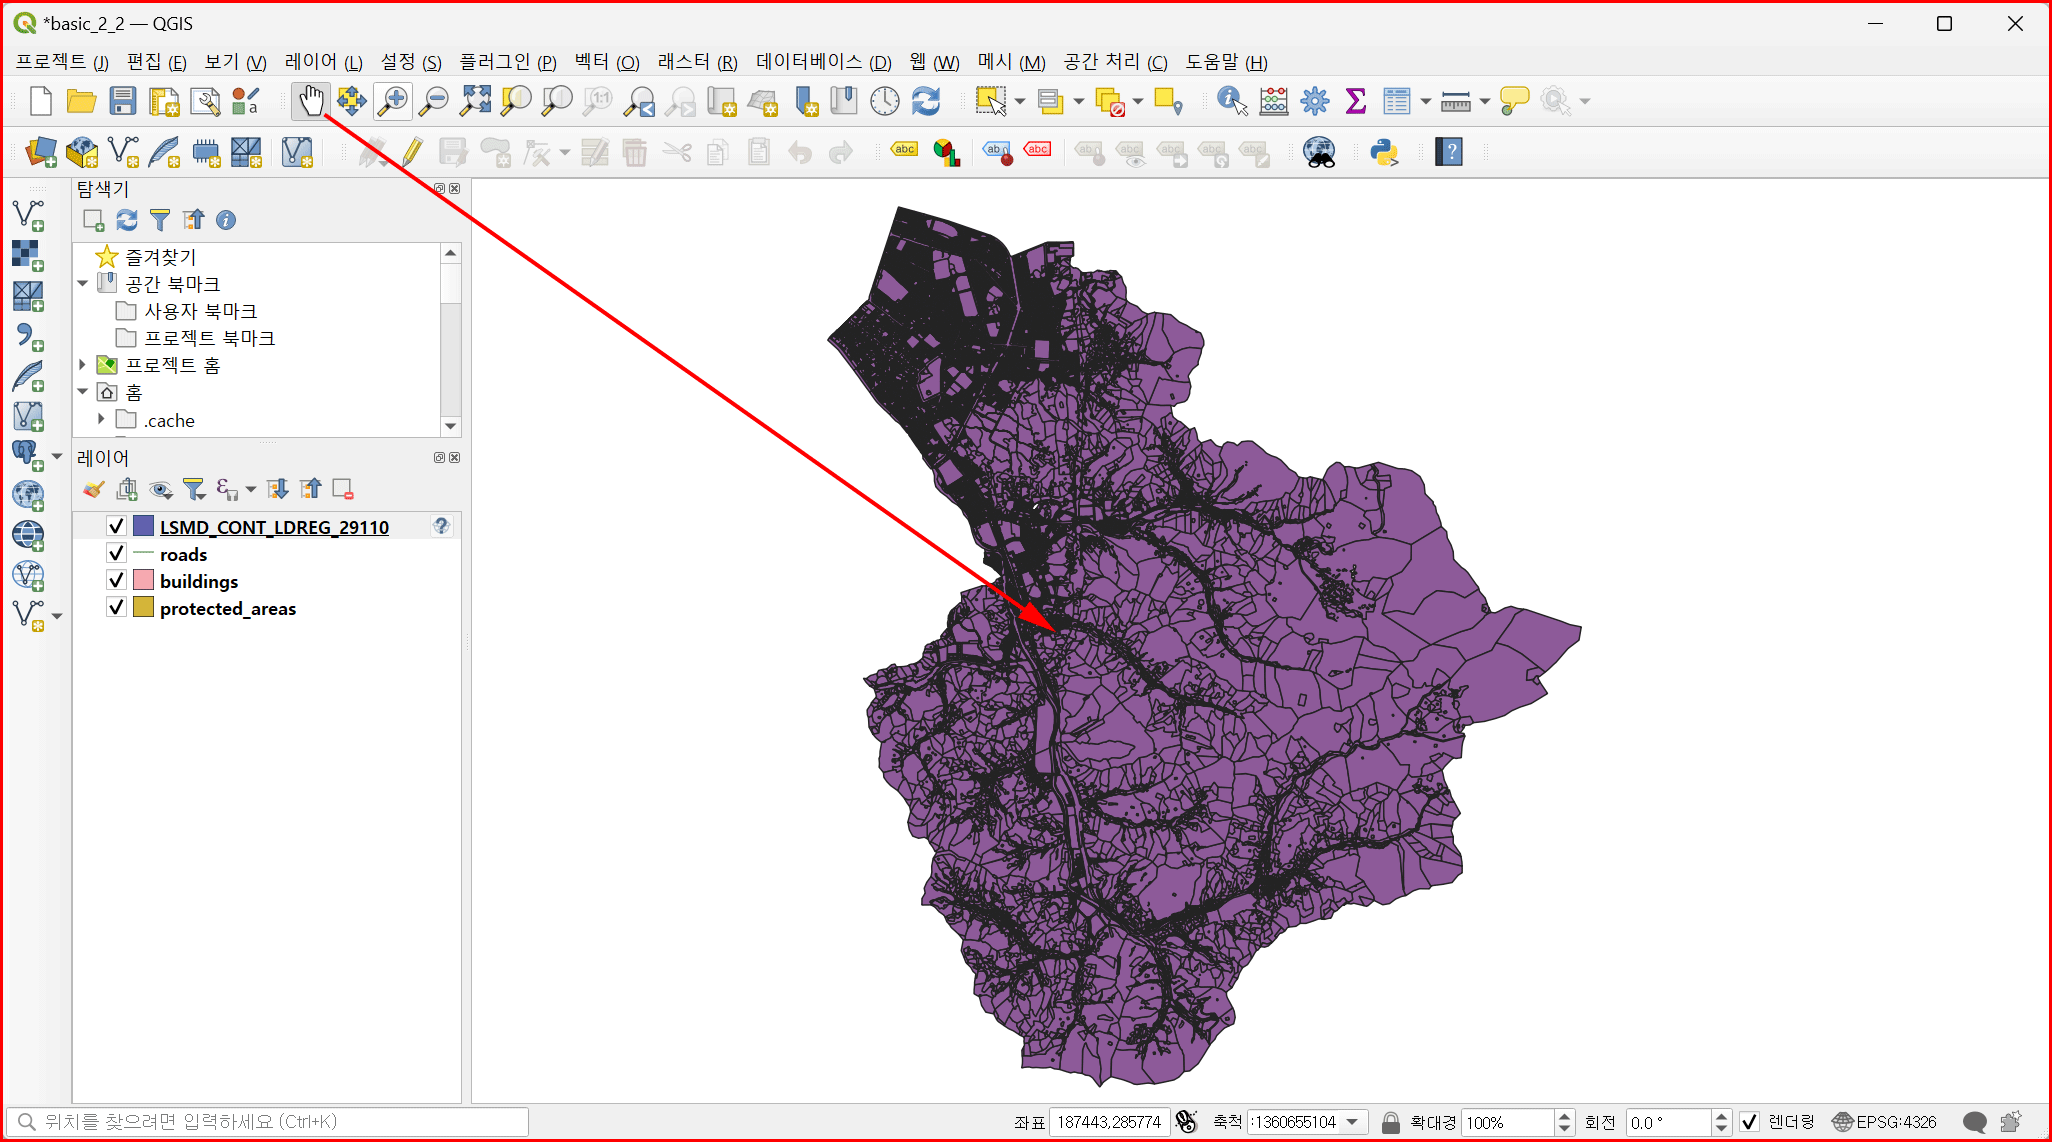Open the Processing Toolbox gear icon

click(1315, 101)
